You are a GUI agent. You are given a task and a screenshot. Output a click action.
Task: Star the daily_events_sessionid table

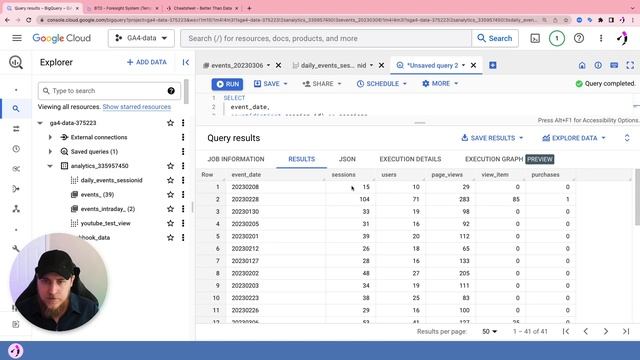click(170, 180)
